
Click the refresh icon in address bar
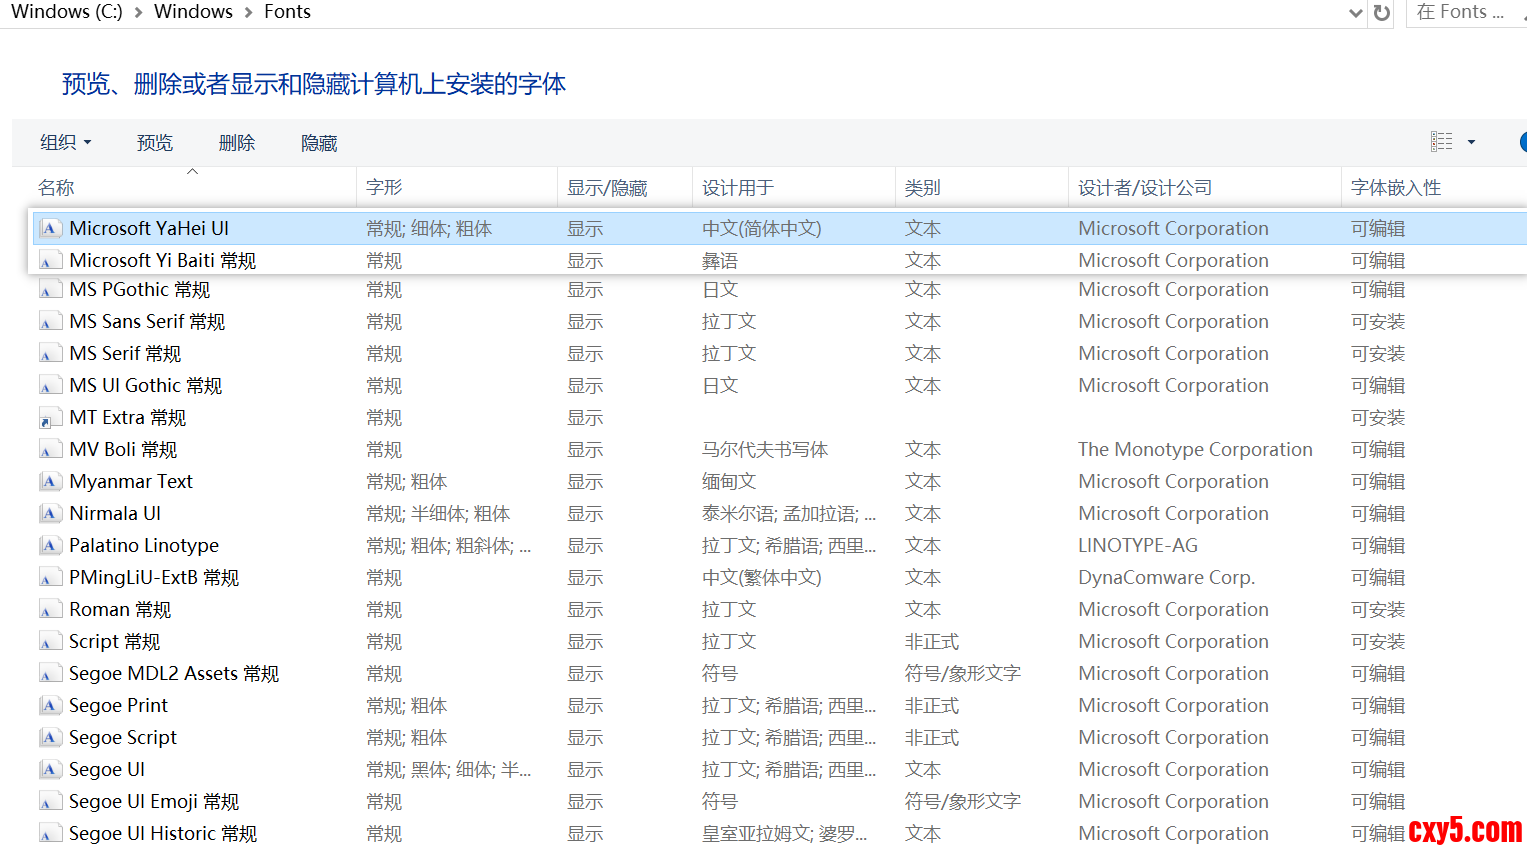tap(1382, 13)
